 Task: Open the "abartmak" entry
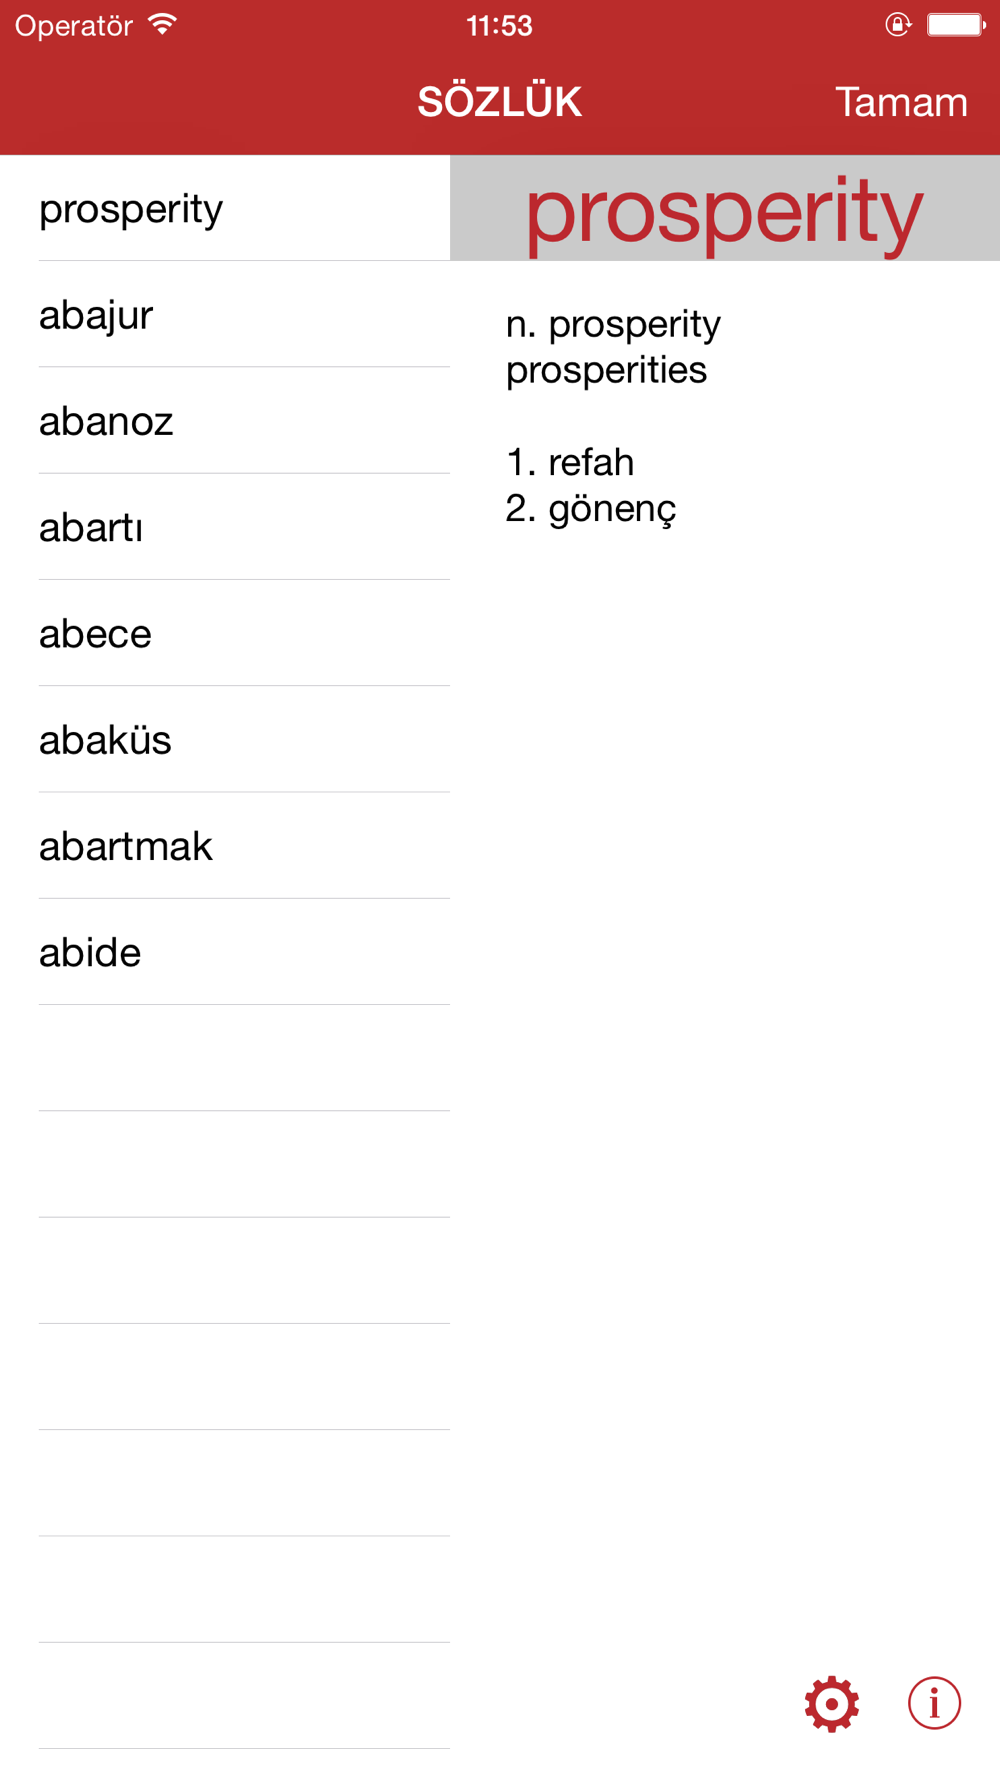pos(126,846)
